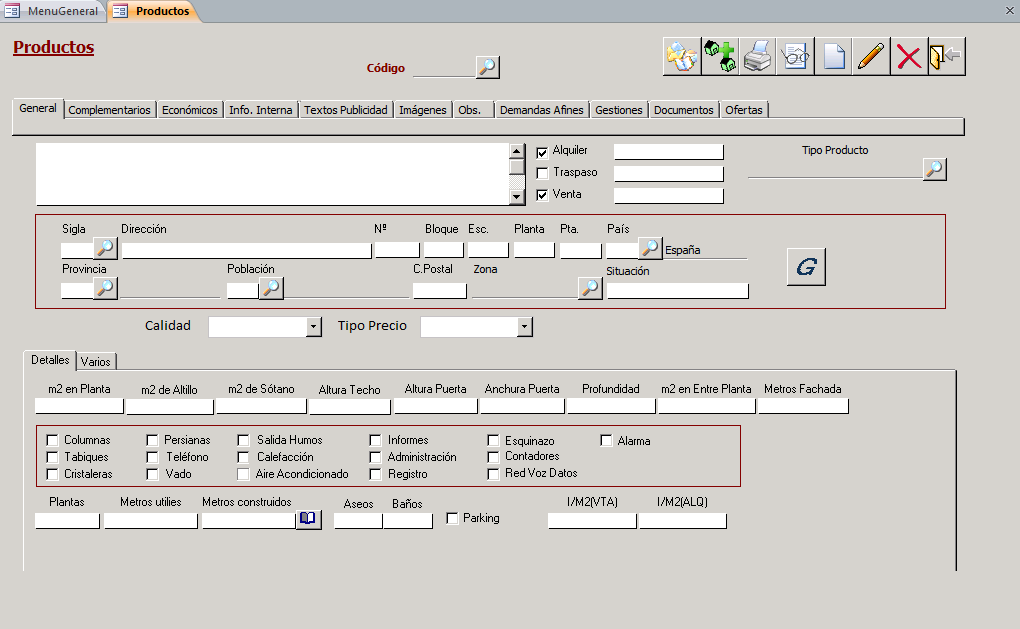Uncheck the Venta checkbox
Image resolution: width=1020 pixels, height=629 pixels.
542,195
